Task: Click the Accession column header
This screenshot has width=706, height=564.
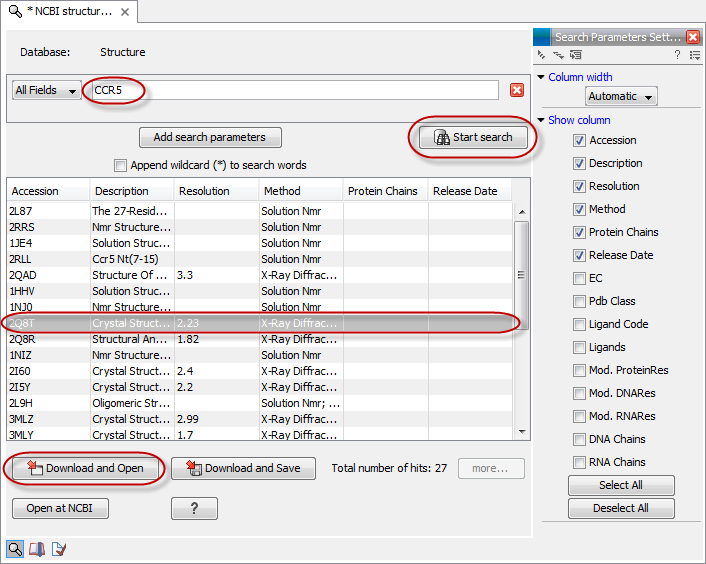Action: pos(47,191)
